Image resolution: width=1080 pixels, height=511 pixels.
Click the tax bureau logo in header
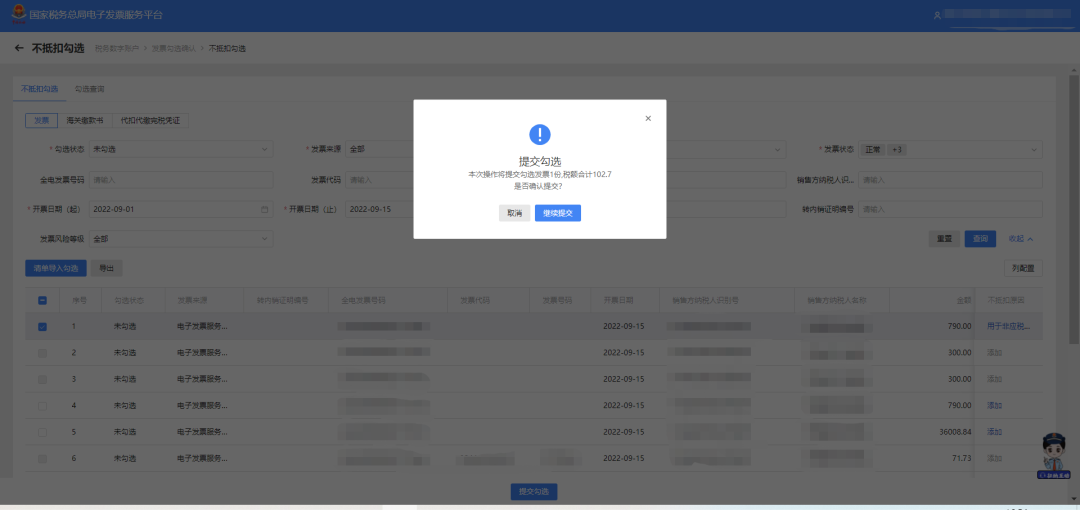tap(15, 15)
